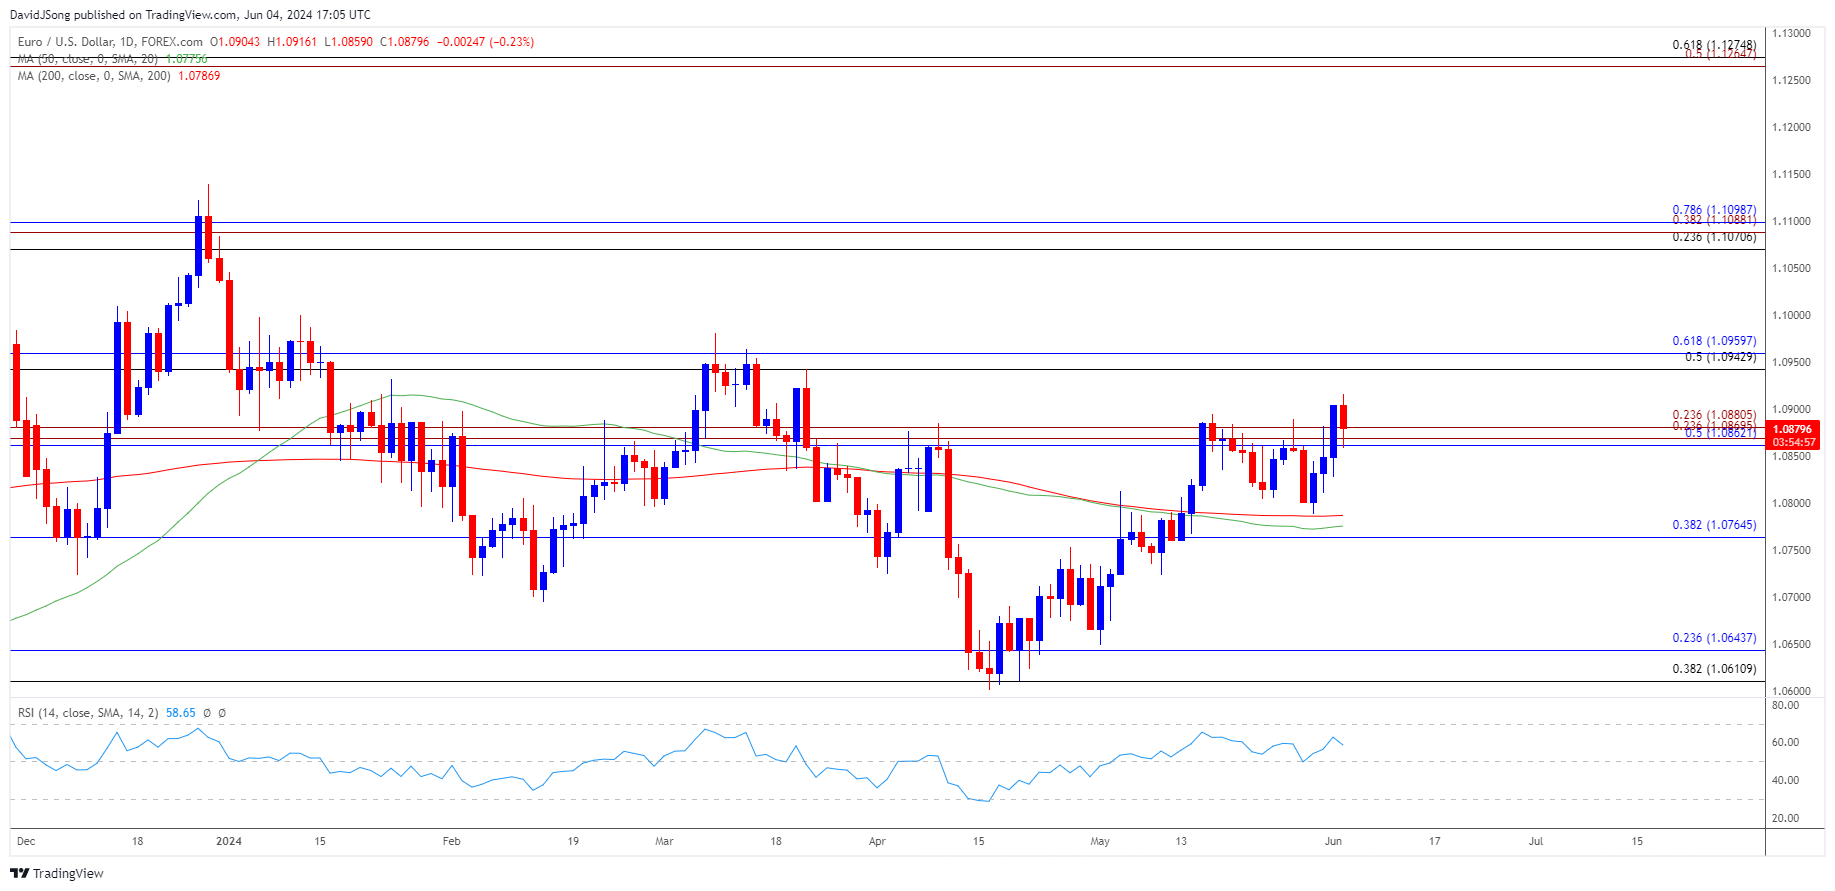Click the RSI (14, close, SMA, 14, 2) legend
This screenshot has width=1835, height=891.
point(88,713)
